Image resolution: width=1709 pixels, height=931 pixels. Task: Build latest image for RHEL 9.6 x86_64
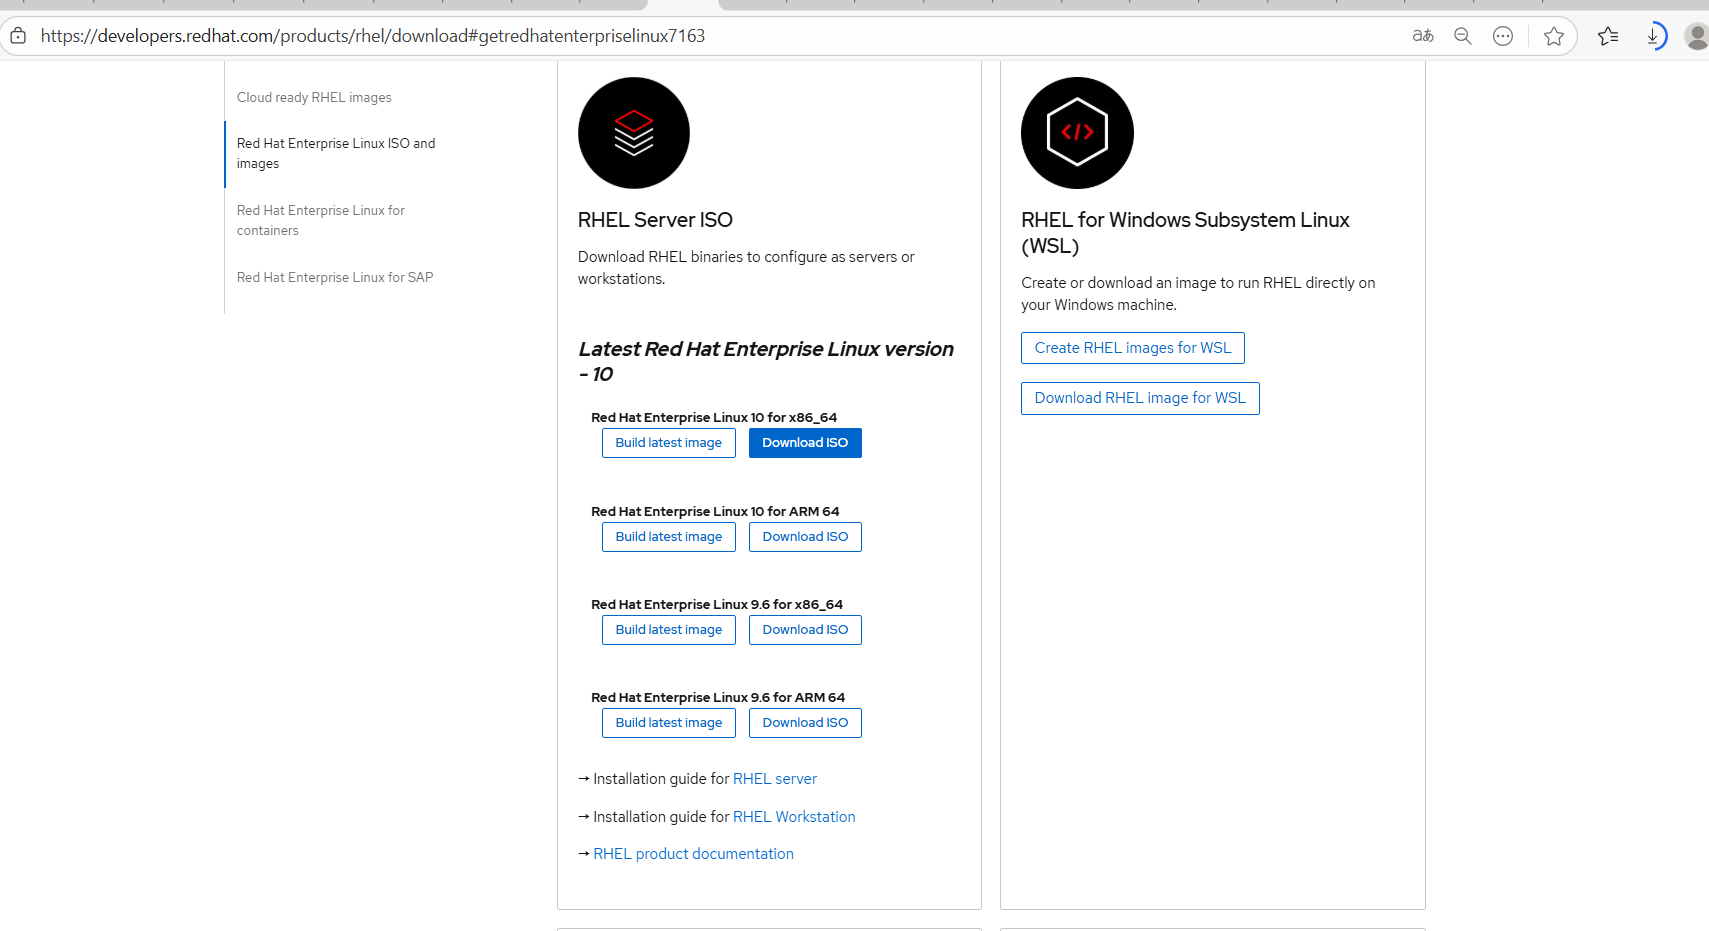669,630
